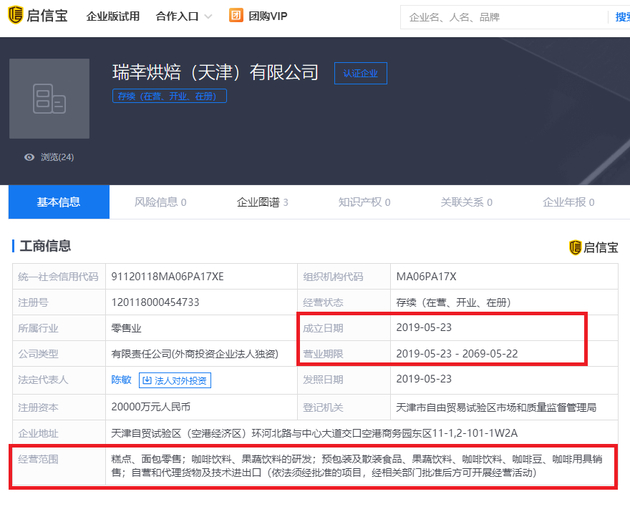Click the eye icon beside 浏览(24)
This screenshot has width=630, height=509.
(x=30, y=157)
